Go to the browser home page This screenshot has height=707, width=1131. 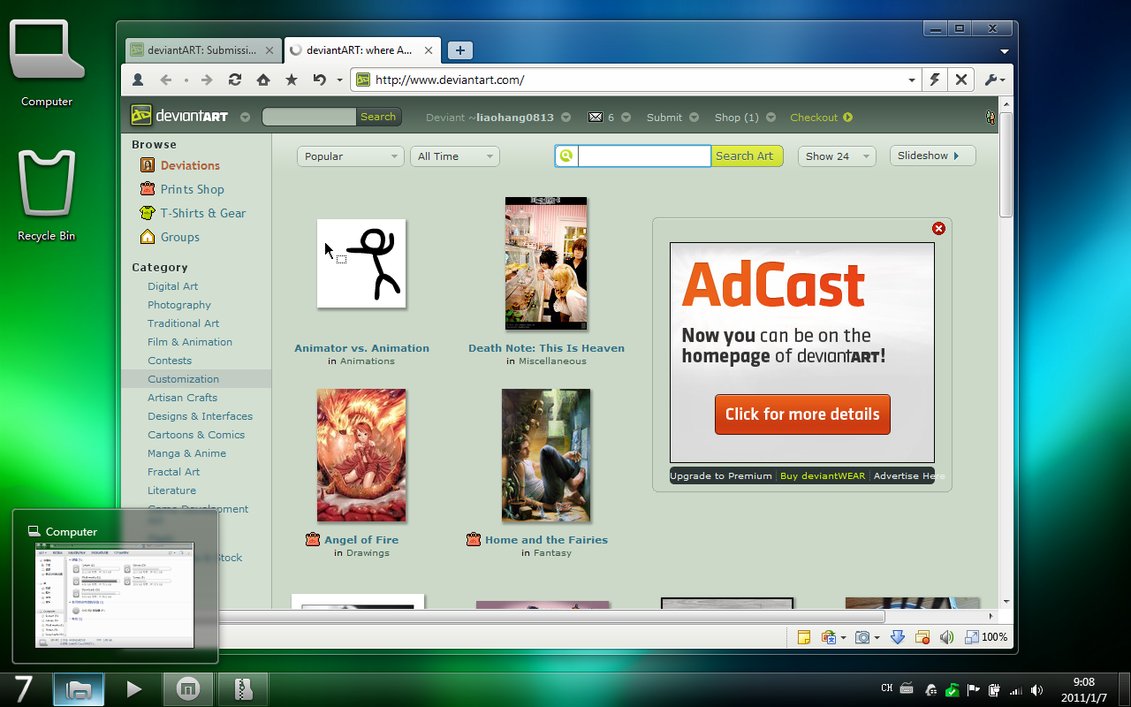pos(263,80)
